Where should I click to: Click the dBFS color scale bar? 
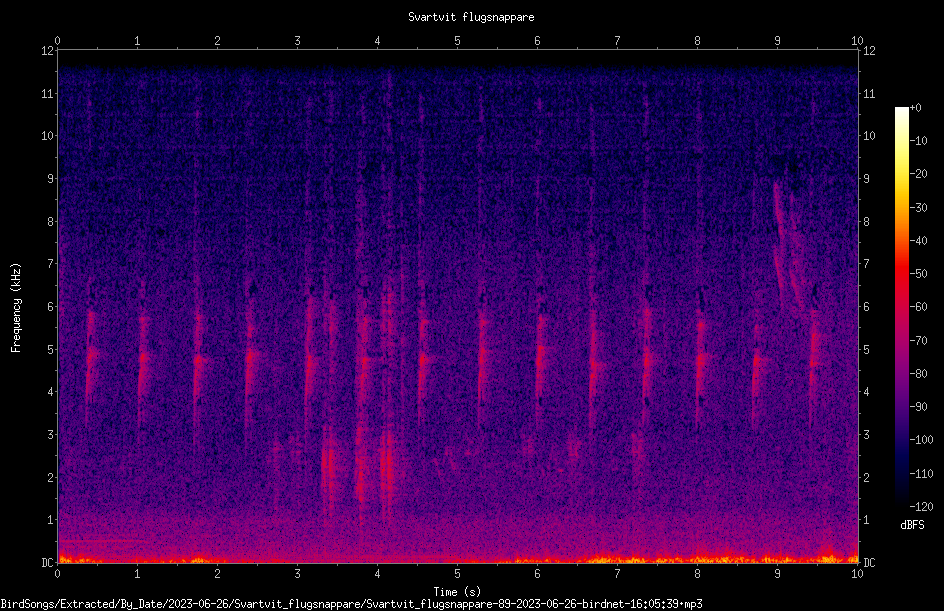[x=901, y=307]
